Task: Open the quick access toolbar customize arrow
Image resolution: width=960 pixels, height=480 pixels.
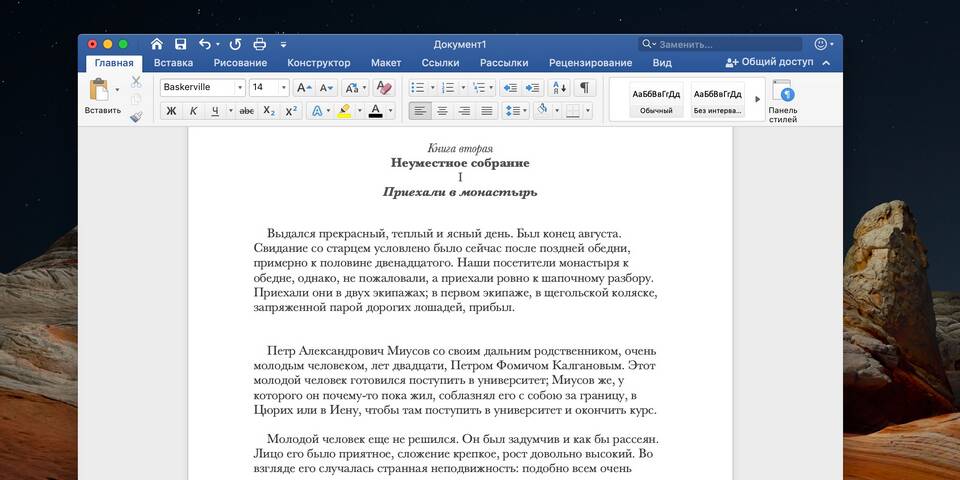Action: [x=283, y=44]
